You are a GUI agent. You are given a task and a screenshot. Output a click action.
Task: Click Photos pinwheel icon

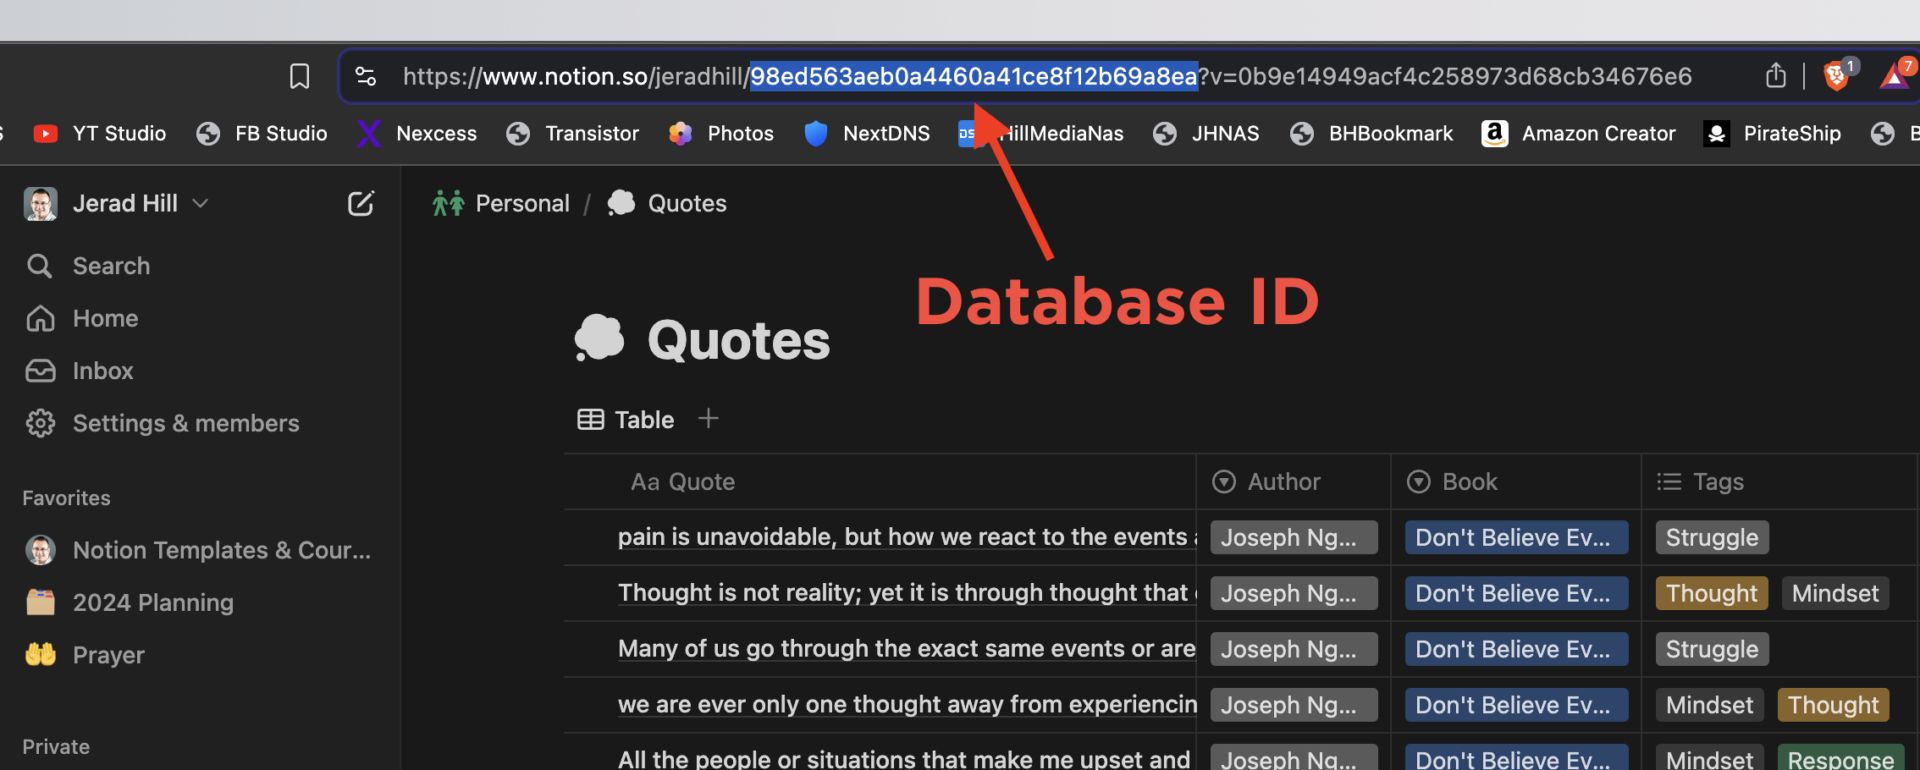coord(681,134)
